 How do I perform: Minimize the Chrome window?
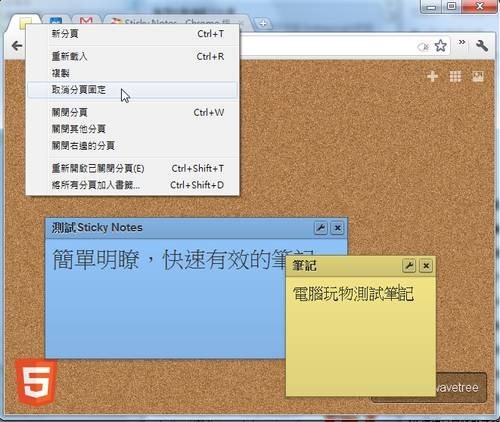[x=432, y=7]
